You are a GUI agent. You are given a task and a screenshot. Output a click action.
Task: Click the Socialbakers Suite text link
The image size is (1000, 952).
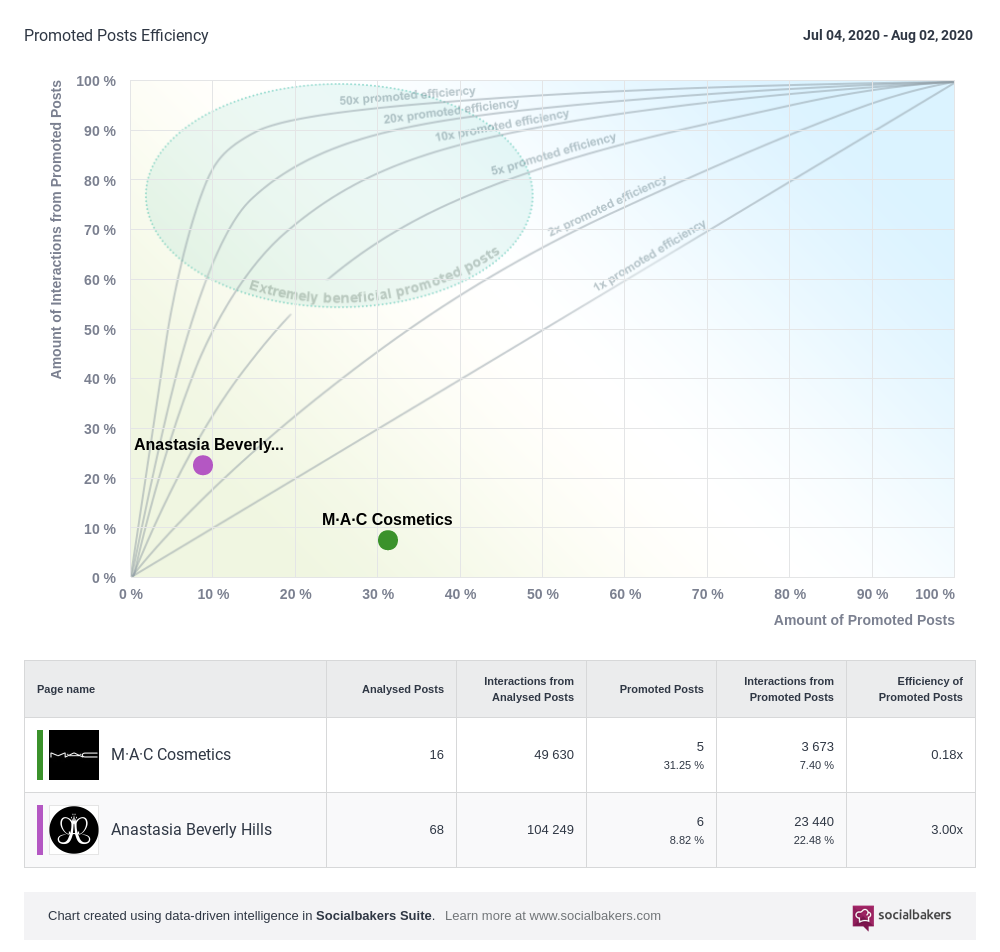(x=374, y=916)
